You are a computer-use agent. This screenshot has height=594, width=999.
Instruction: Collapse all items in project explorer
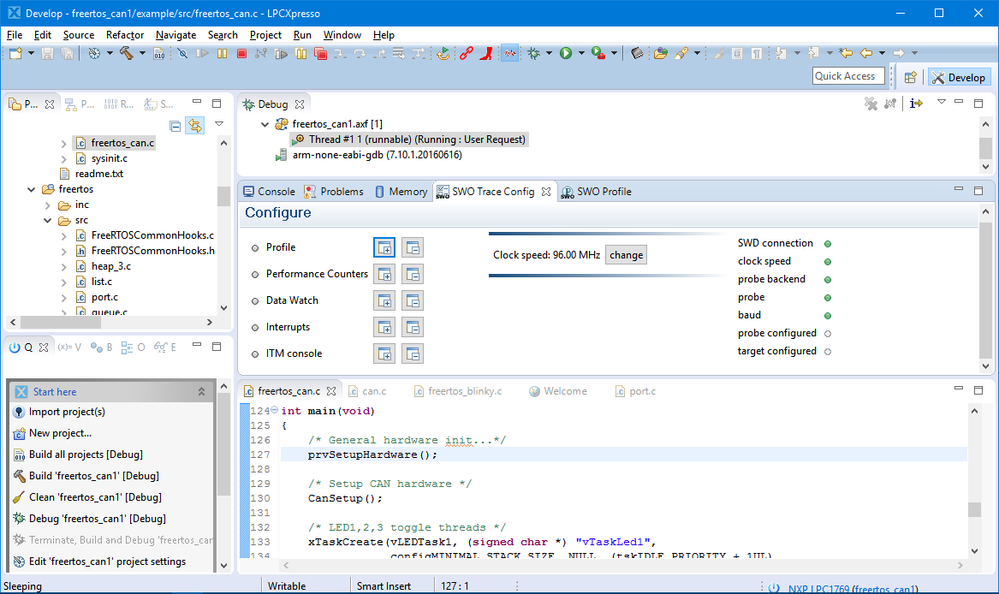(175, 125)
